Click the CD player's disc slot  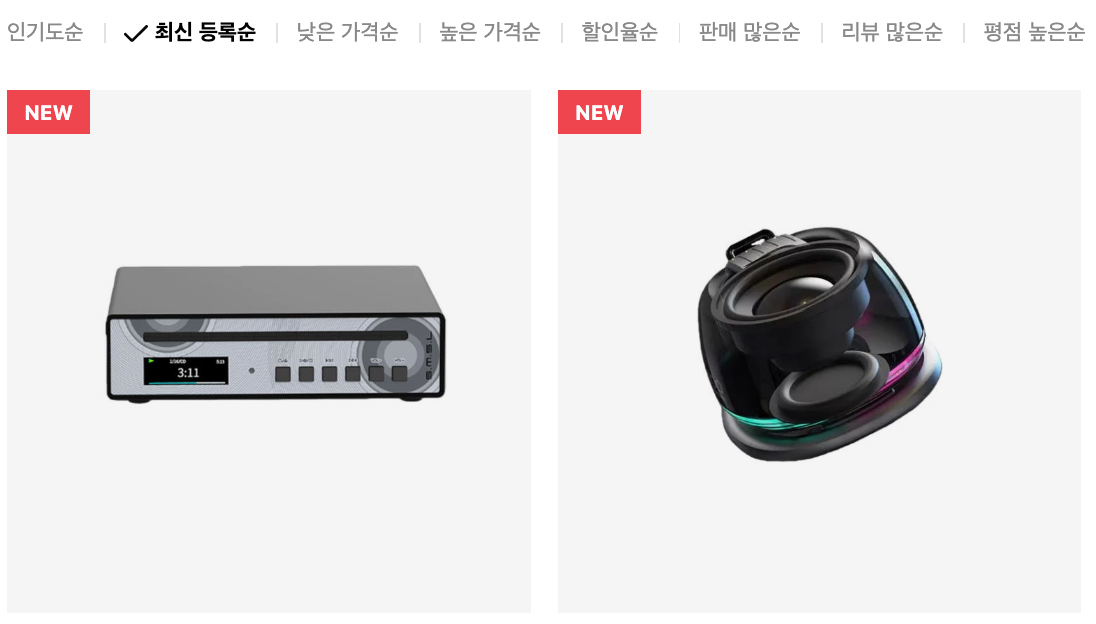pos(275,336)
